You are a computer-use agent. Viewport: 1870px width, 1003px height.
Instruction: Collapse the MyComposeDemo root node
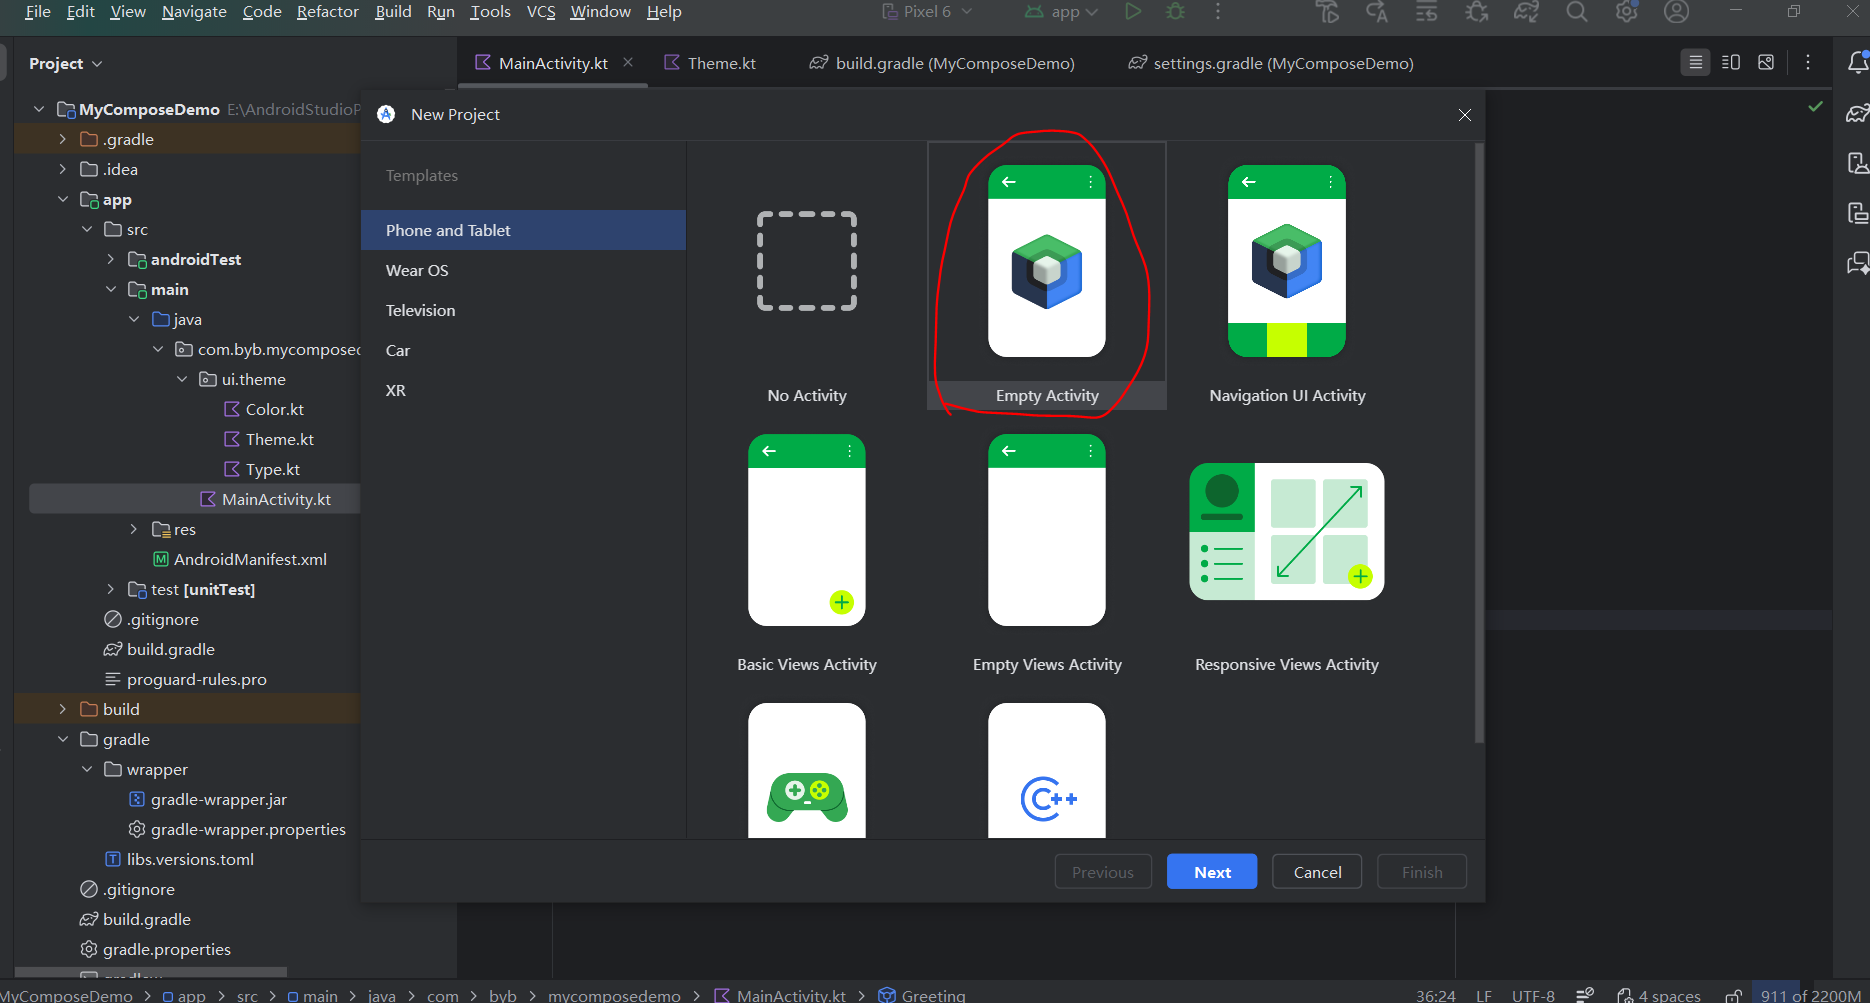39,109
